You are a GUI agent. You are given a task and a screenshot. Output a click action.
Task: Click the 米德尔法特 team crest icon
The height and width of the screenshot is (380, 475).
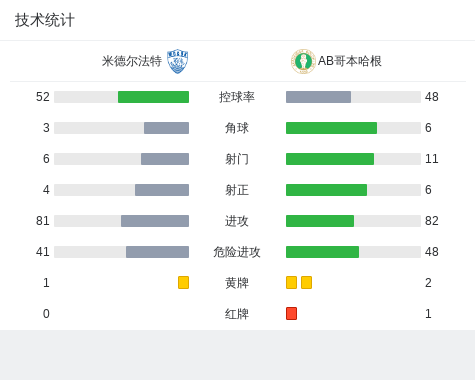pos(178,61)
